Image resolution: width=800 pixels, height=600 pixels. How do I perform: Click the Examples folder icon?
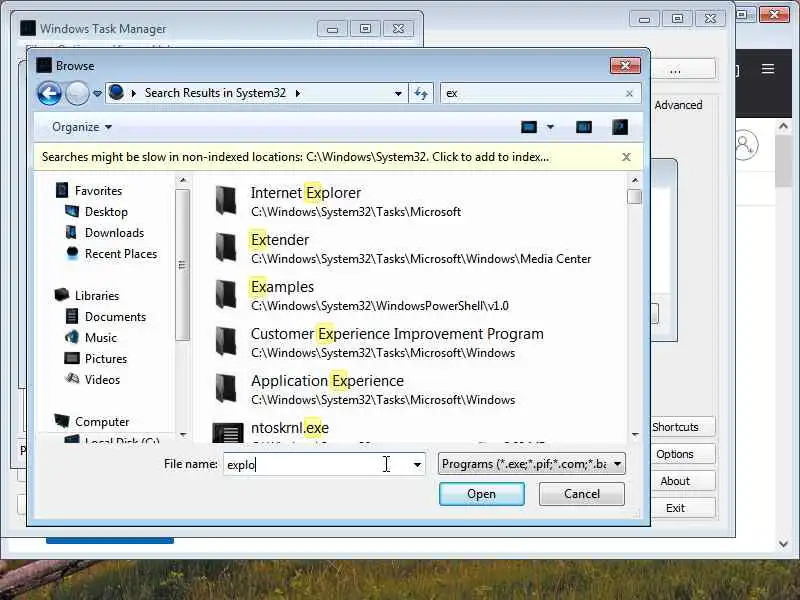pyautogui.click(x=226, y=294)
